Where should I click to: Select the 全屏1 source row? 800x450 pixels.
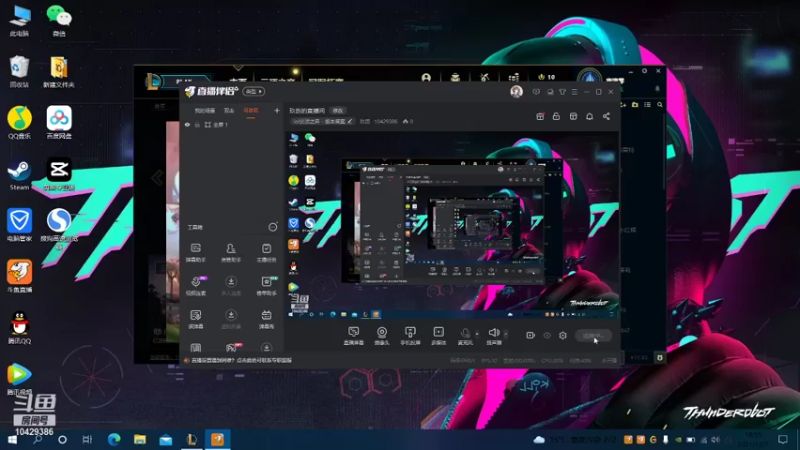coord(231,124)
